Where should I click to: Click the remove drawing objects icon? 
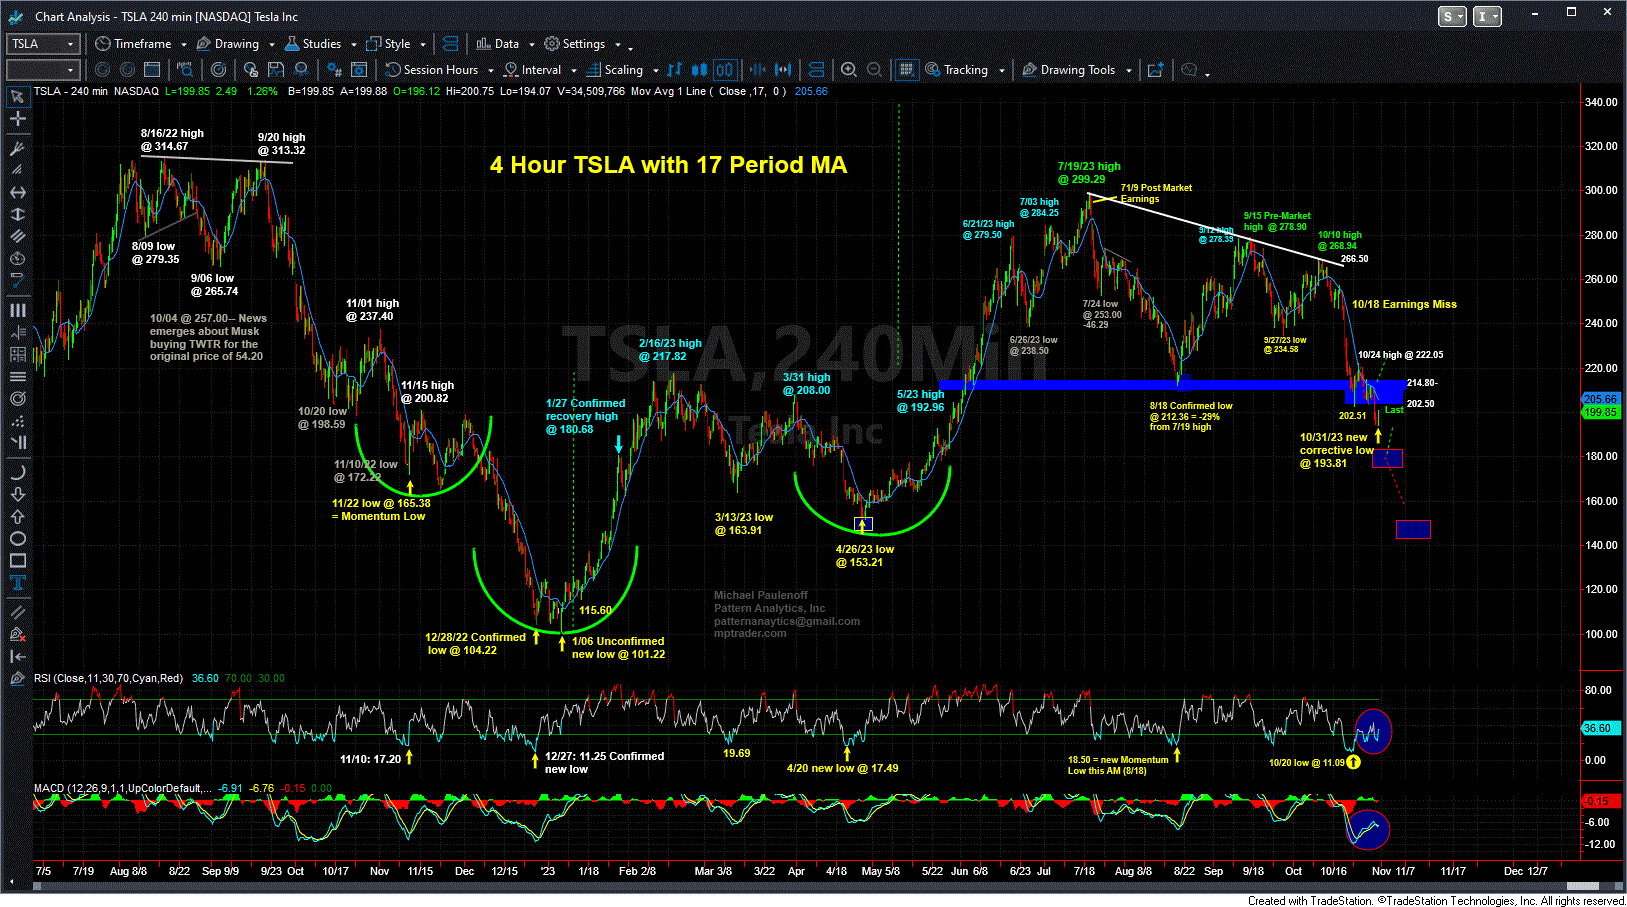tap(17, 634)
